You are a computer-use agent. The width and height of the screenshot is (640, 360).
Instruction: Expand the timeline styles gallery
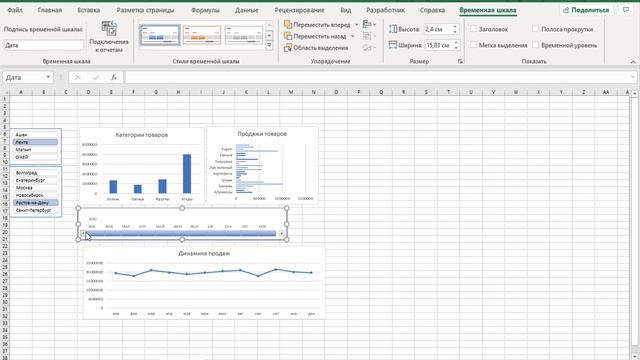click(269, 45)
